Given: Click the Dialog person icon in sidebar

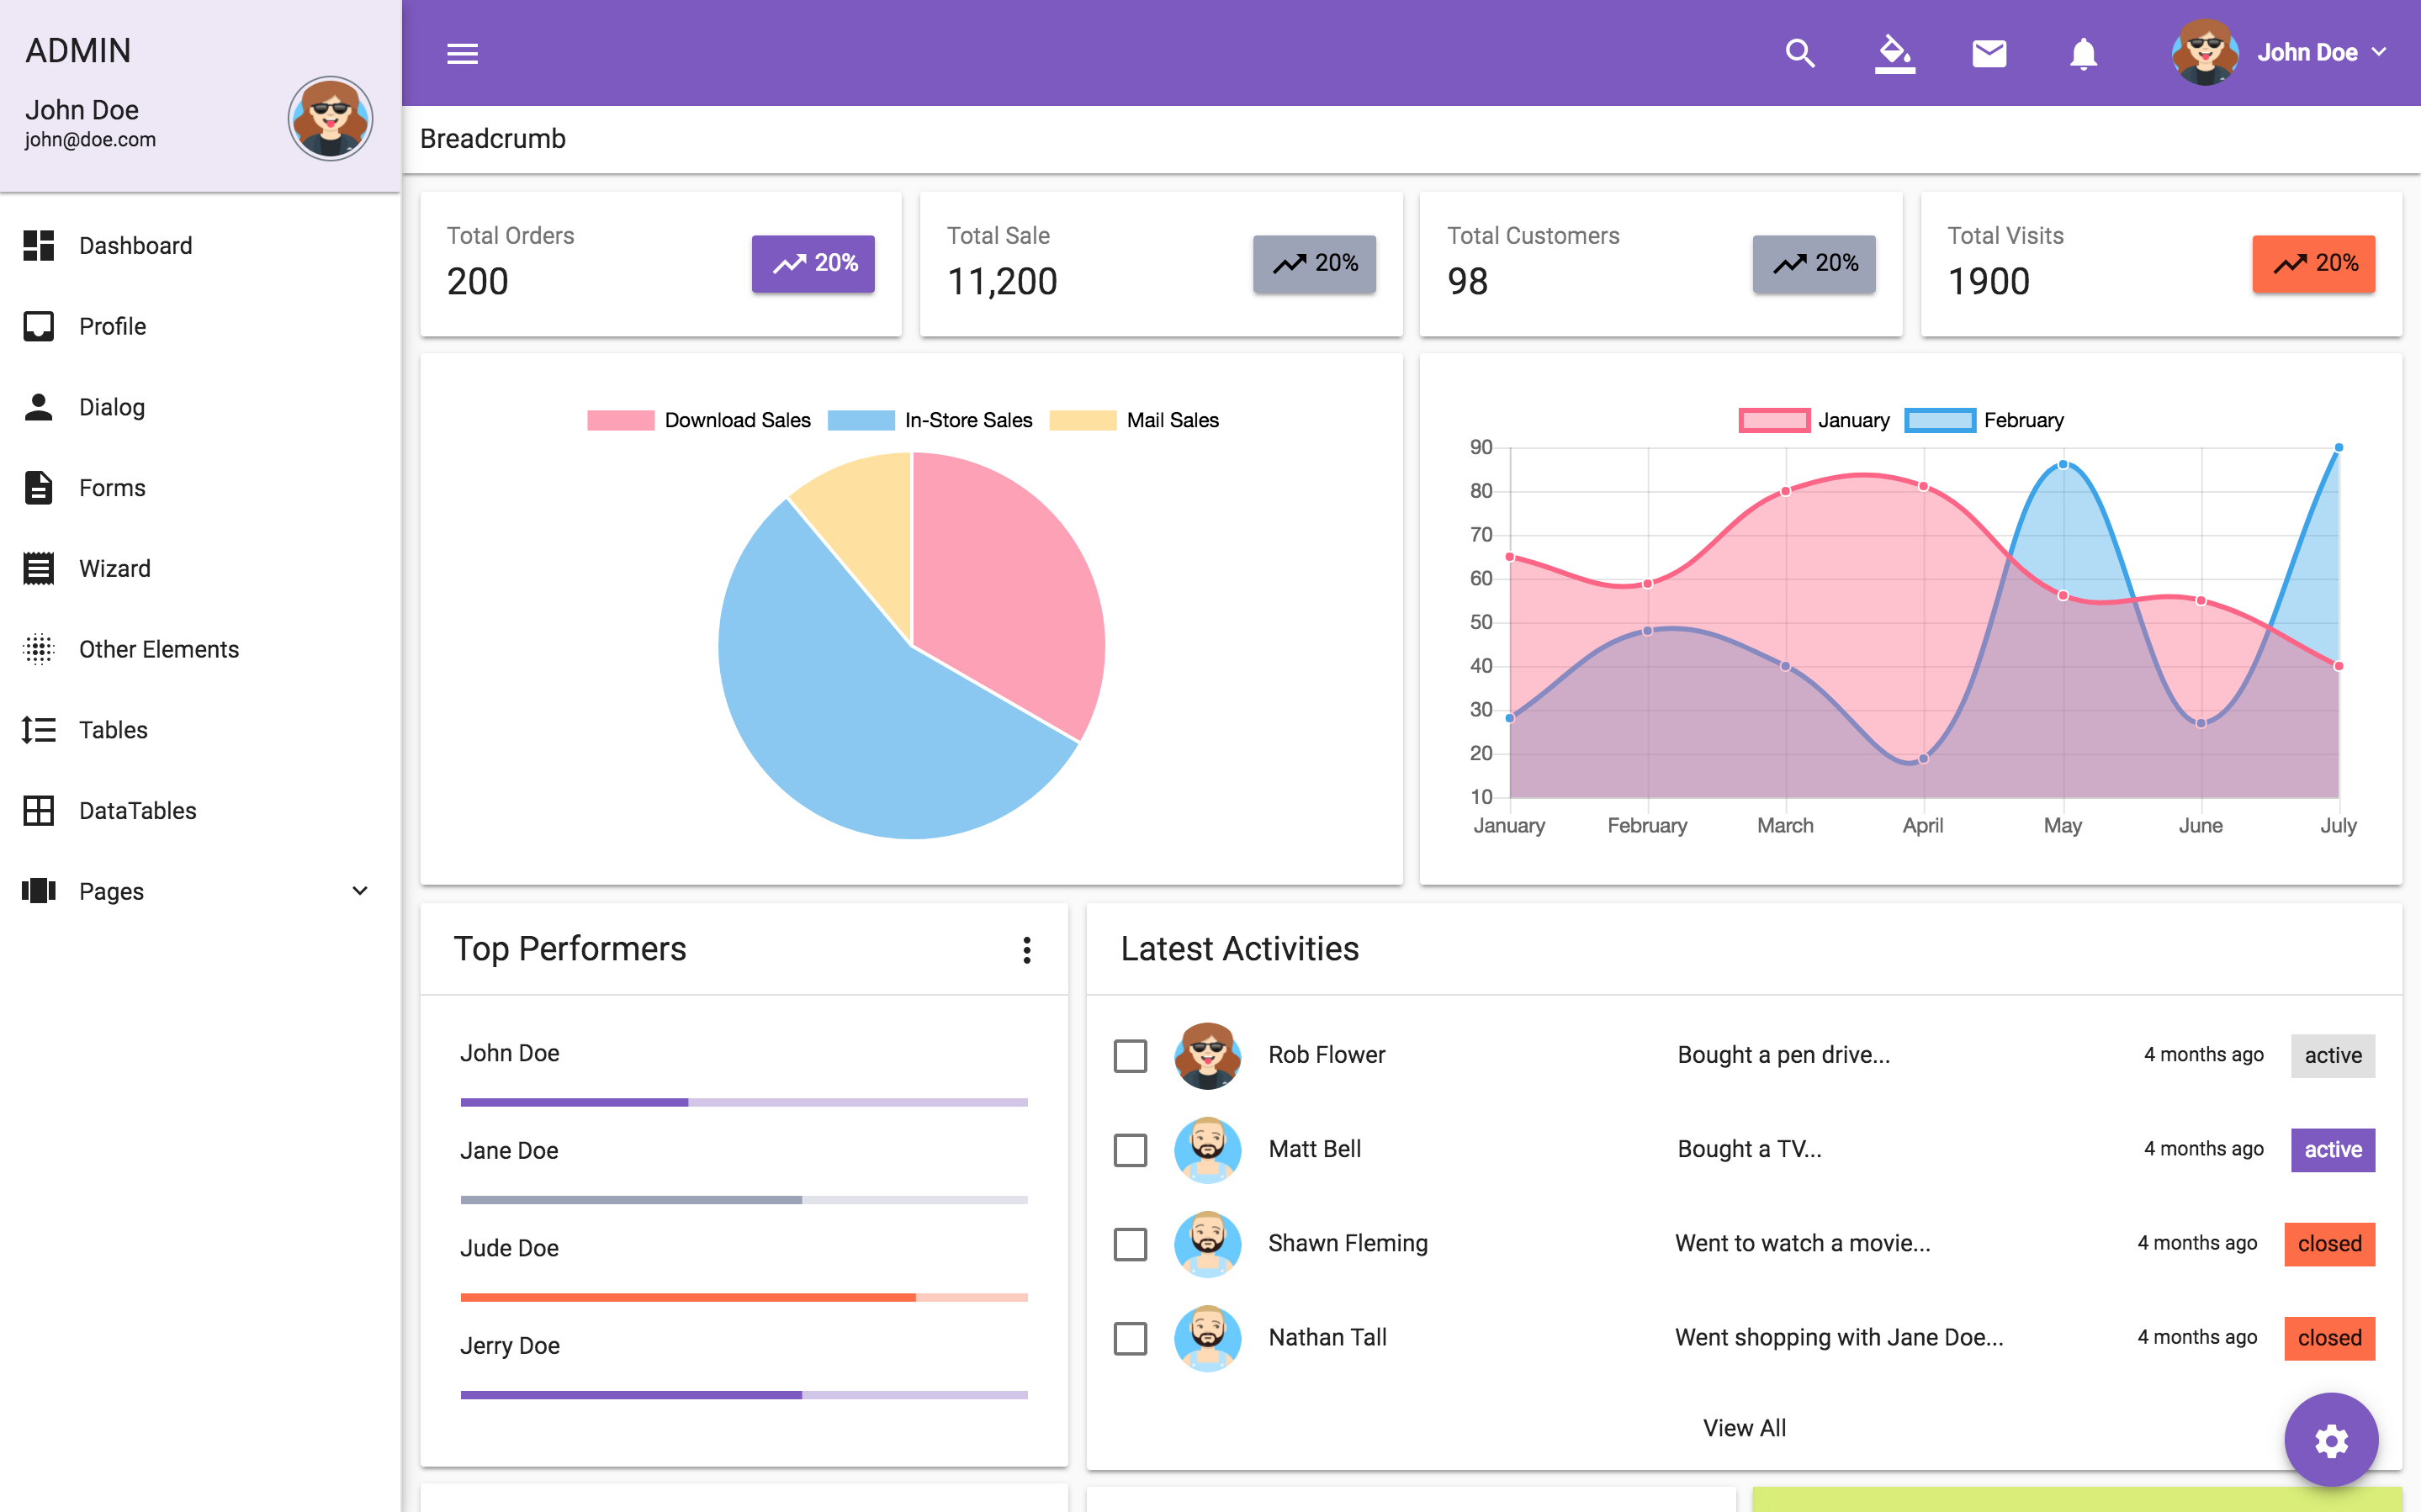Looking at the screenshot, I should pyautogui.click(x=39, y=407).
